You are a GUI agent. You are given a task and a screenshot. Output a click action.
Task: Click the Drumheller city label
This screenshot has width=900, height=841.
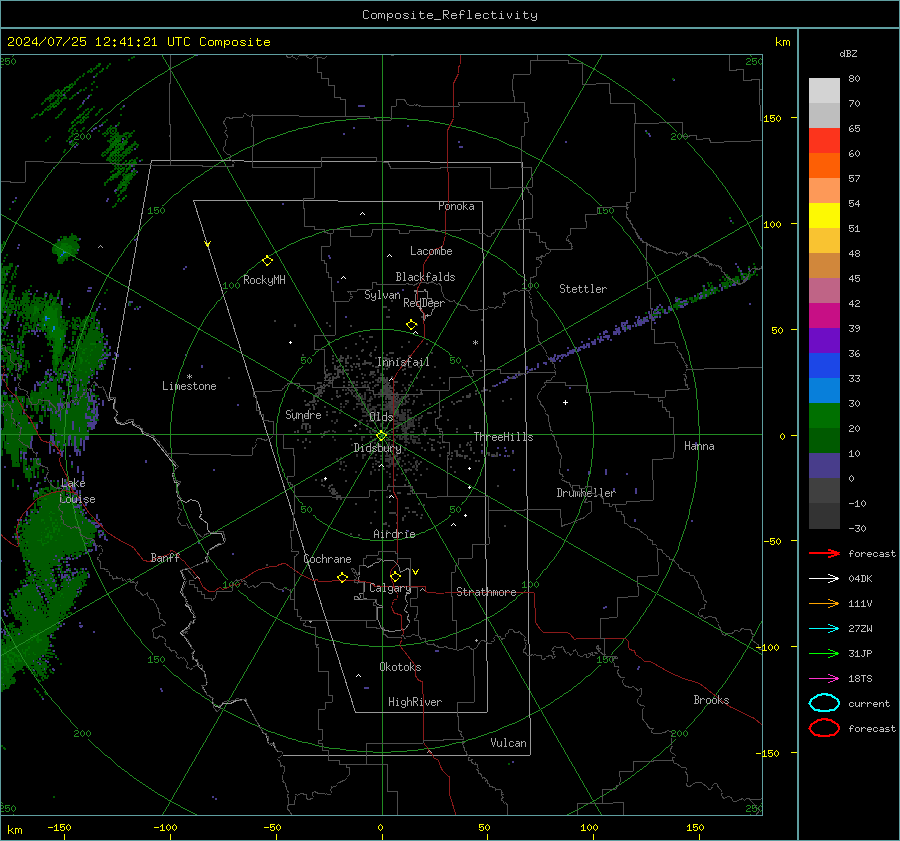click(x=586, y=493)
